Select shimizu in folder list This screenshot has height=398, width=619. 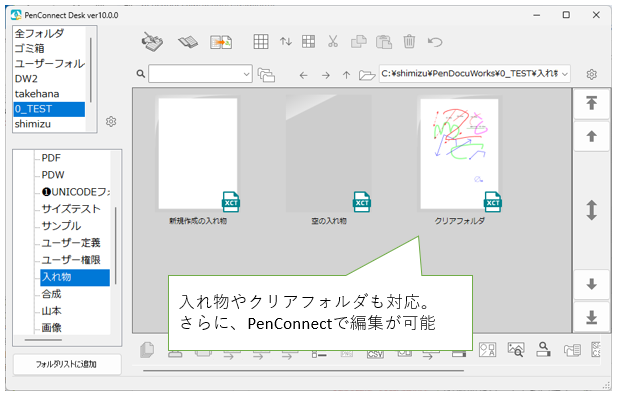coord(49,124)
